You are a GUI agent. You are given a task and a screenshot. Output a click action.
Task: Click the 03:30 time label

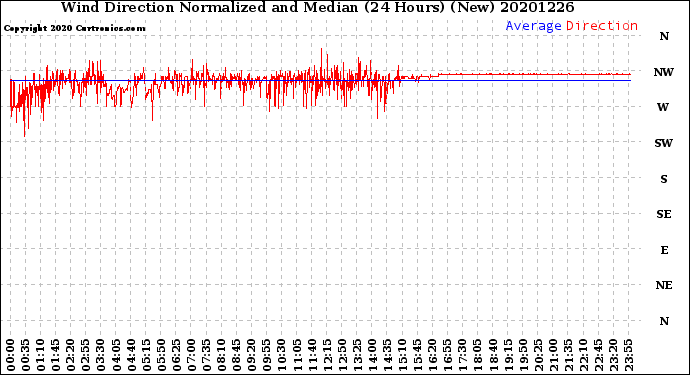[101, 355]
